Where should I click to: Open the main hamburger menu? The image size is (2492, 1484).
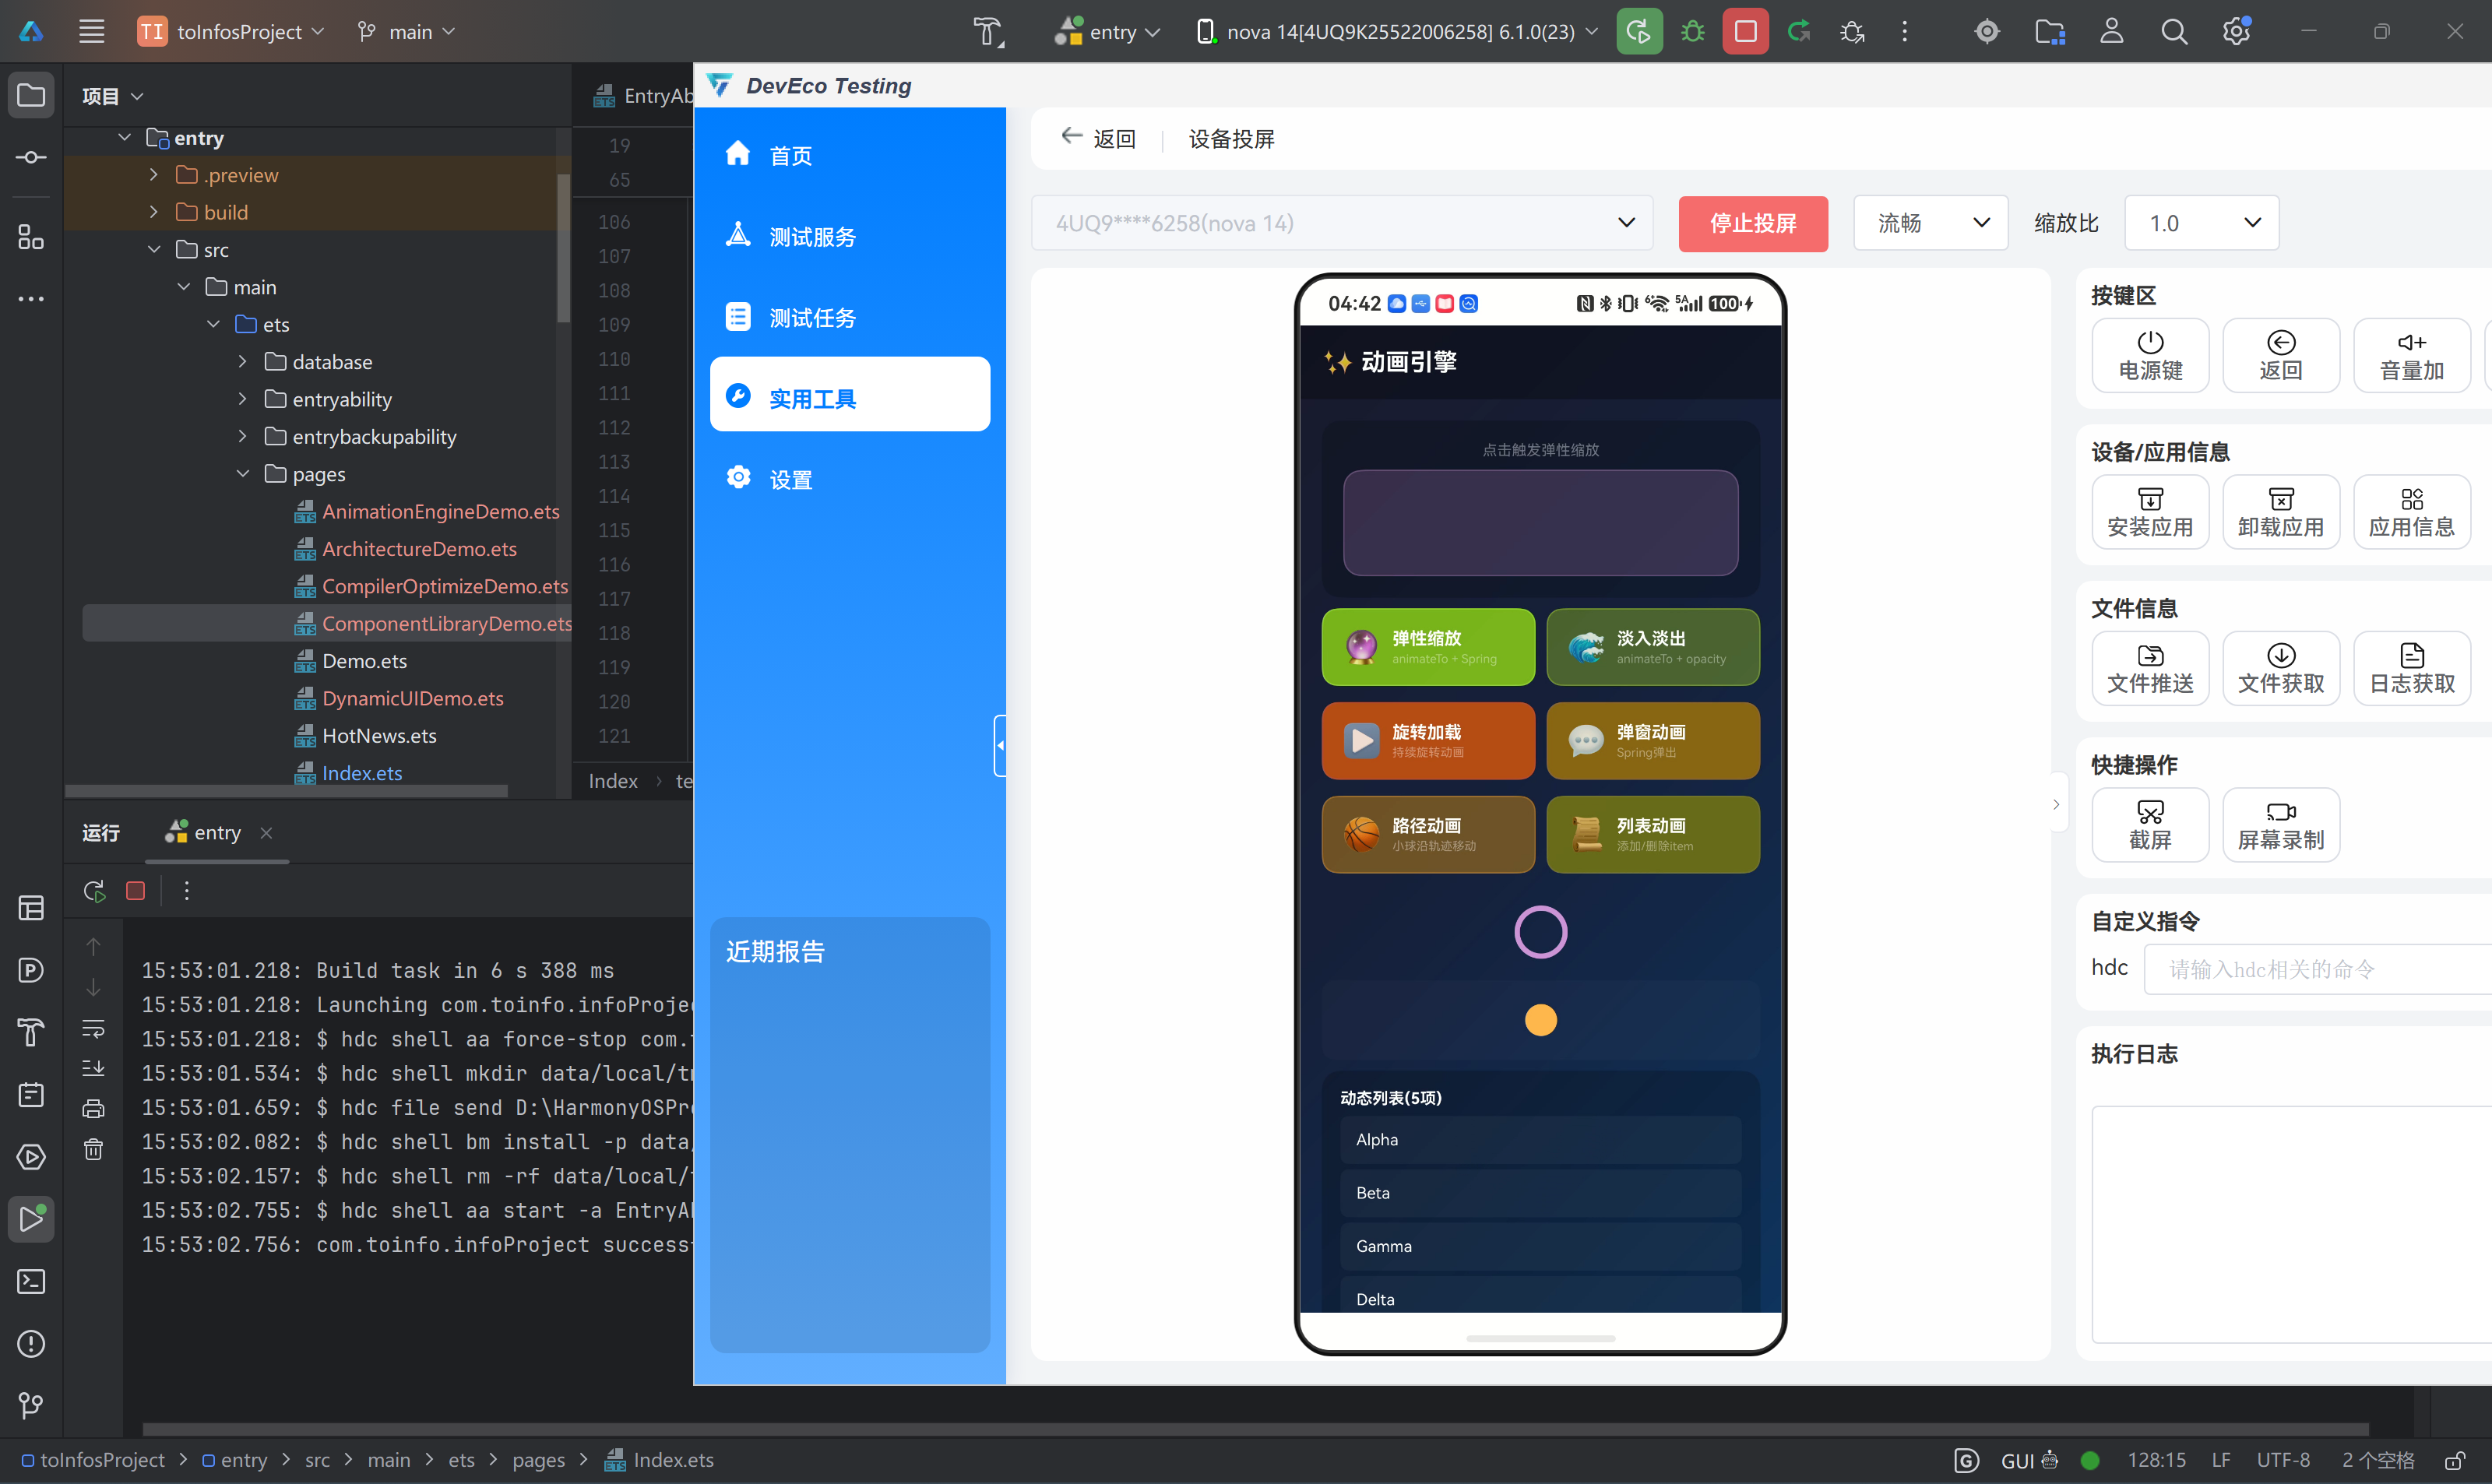[x=91, y=31]
